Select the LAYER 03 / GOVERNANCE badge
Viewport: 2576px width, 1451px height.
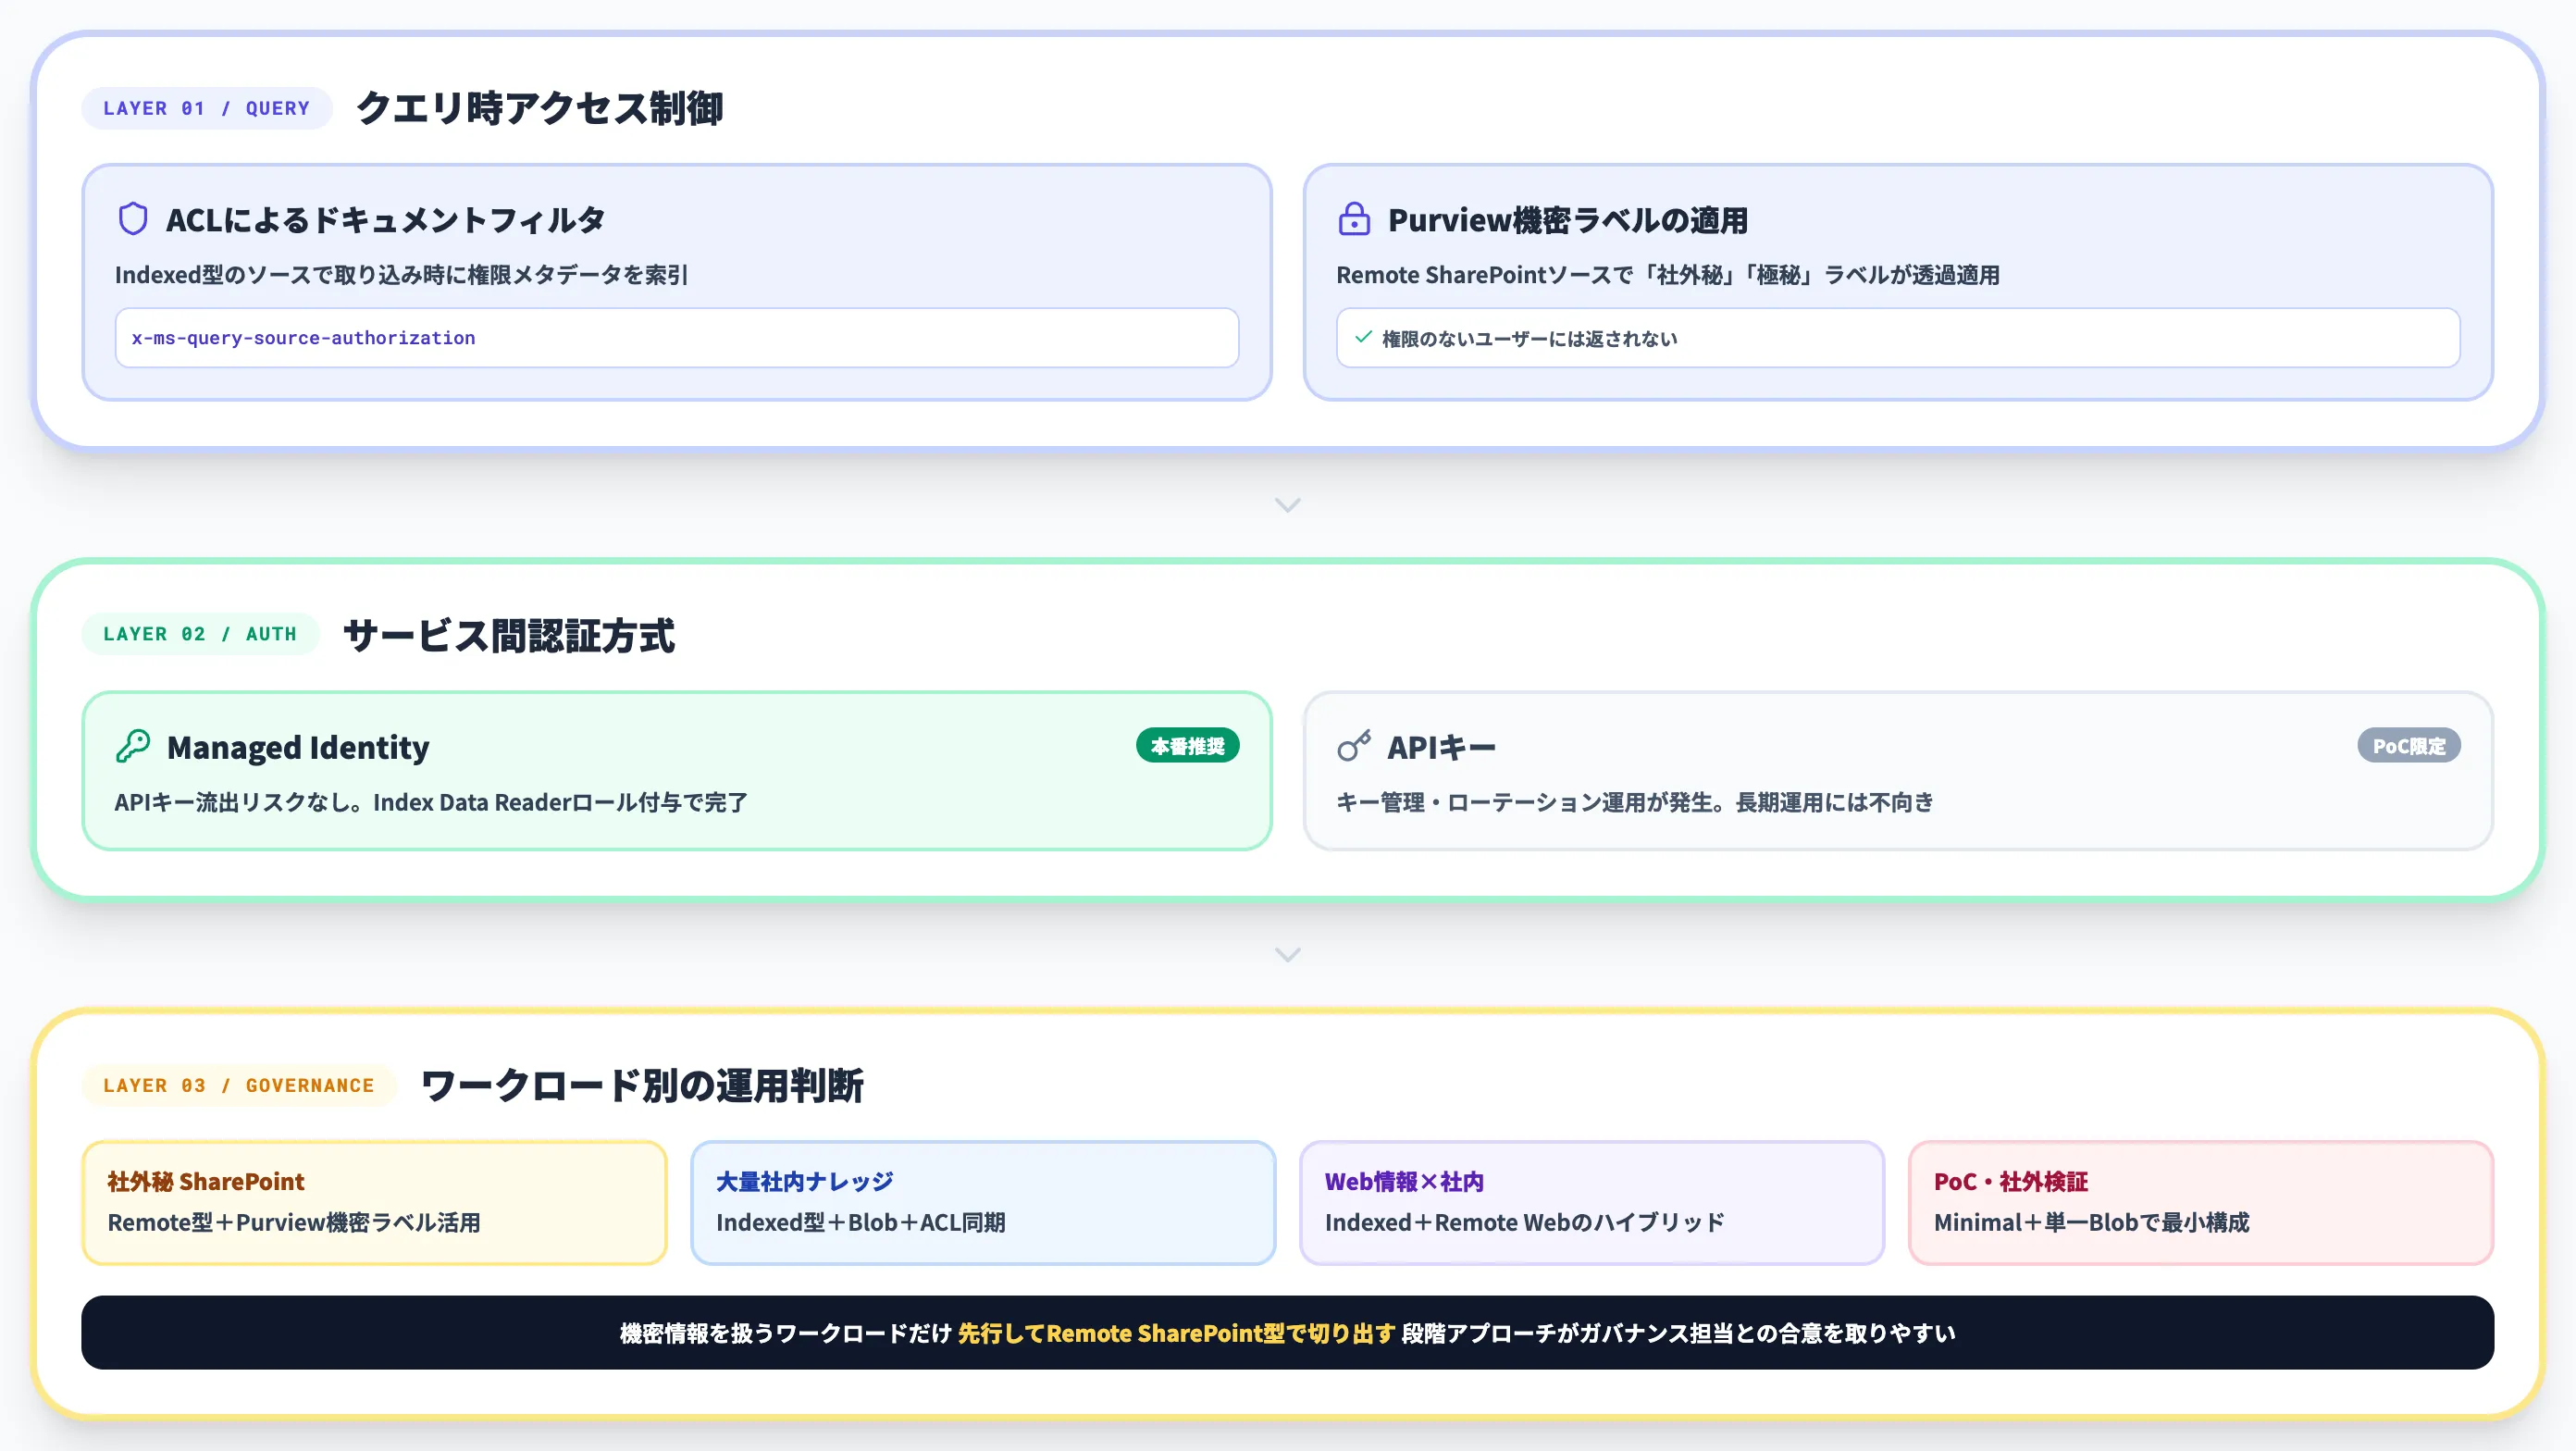click(239, 1085)
